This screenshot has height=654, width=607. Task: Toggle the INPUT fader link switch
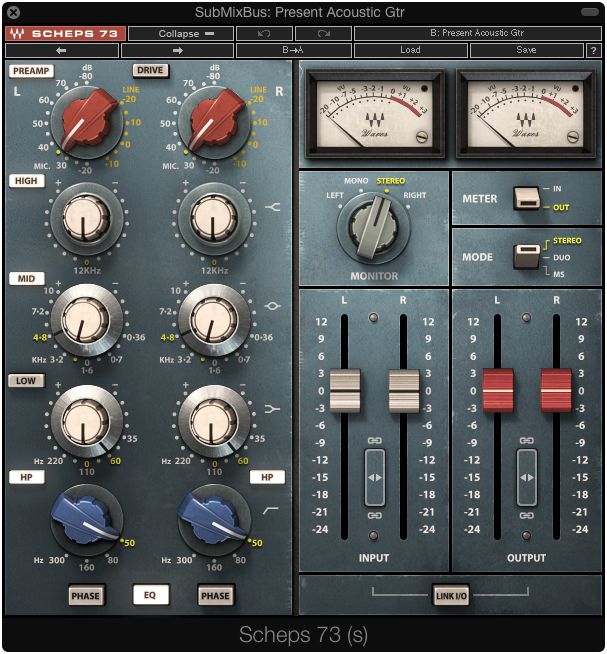(x=375, y=478)
